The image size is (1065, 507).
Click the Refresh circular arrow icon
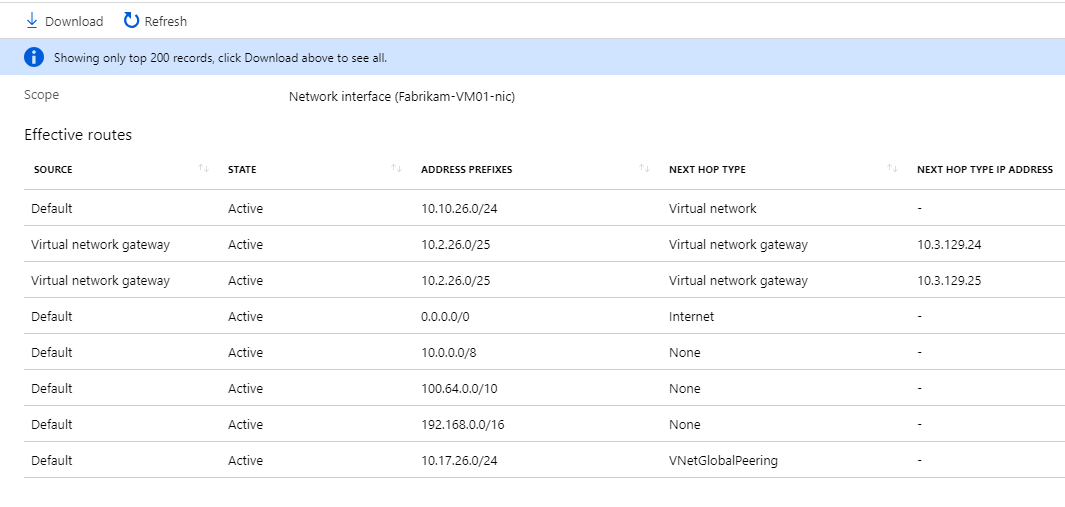tap(131, 21)
